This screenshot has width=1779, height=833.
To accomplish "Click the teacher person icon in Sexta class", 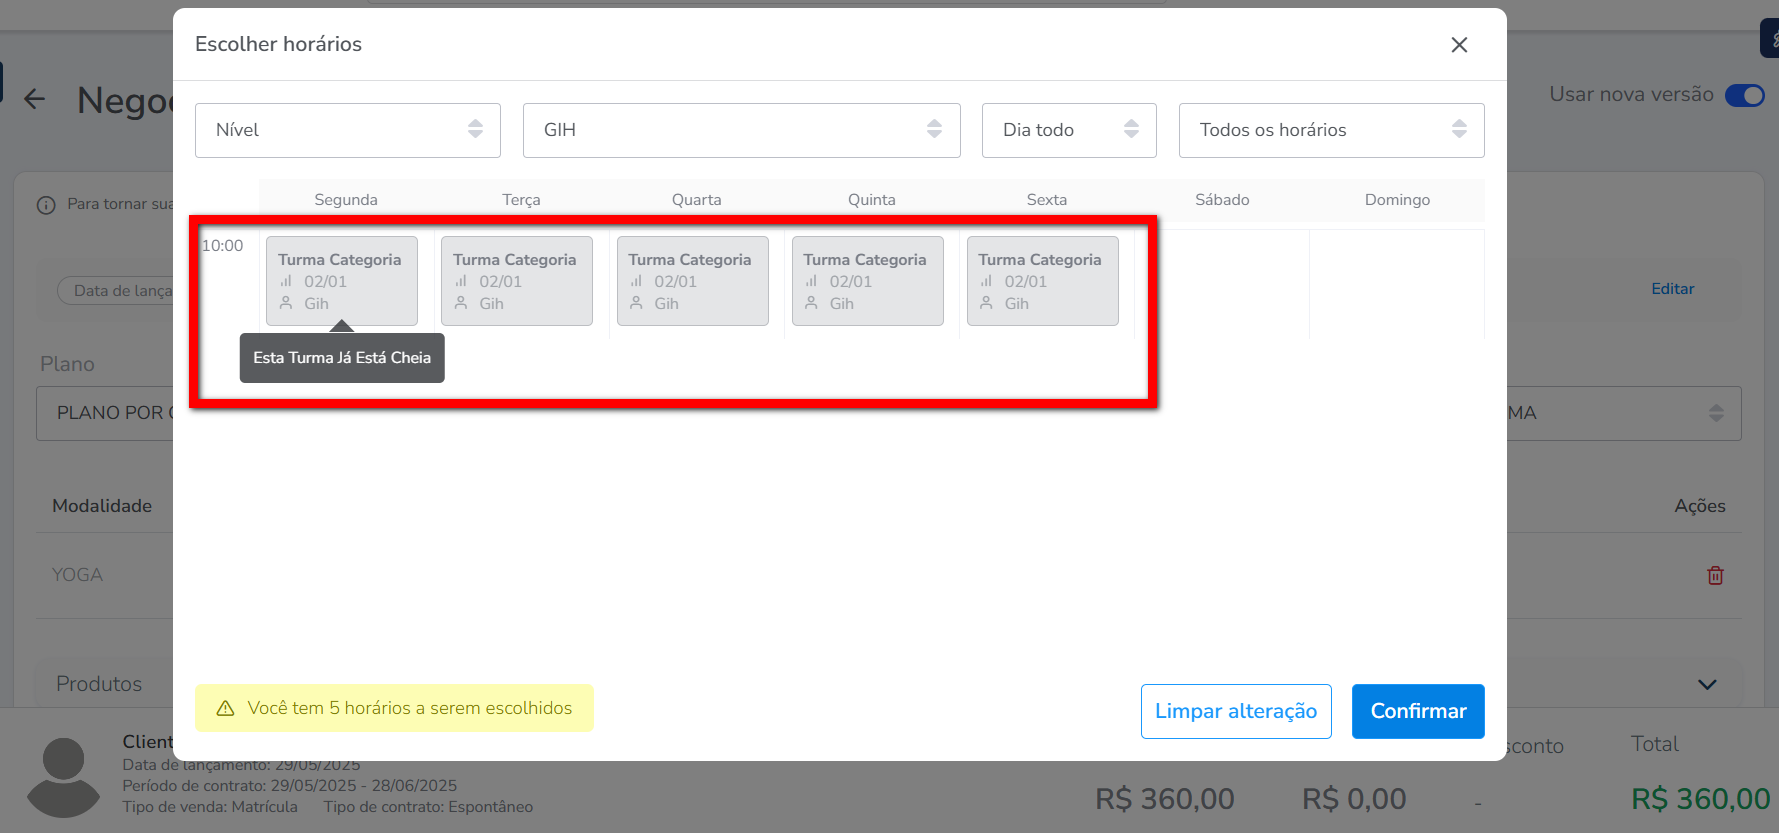I will 986,303.
